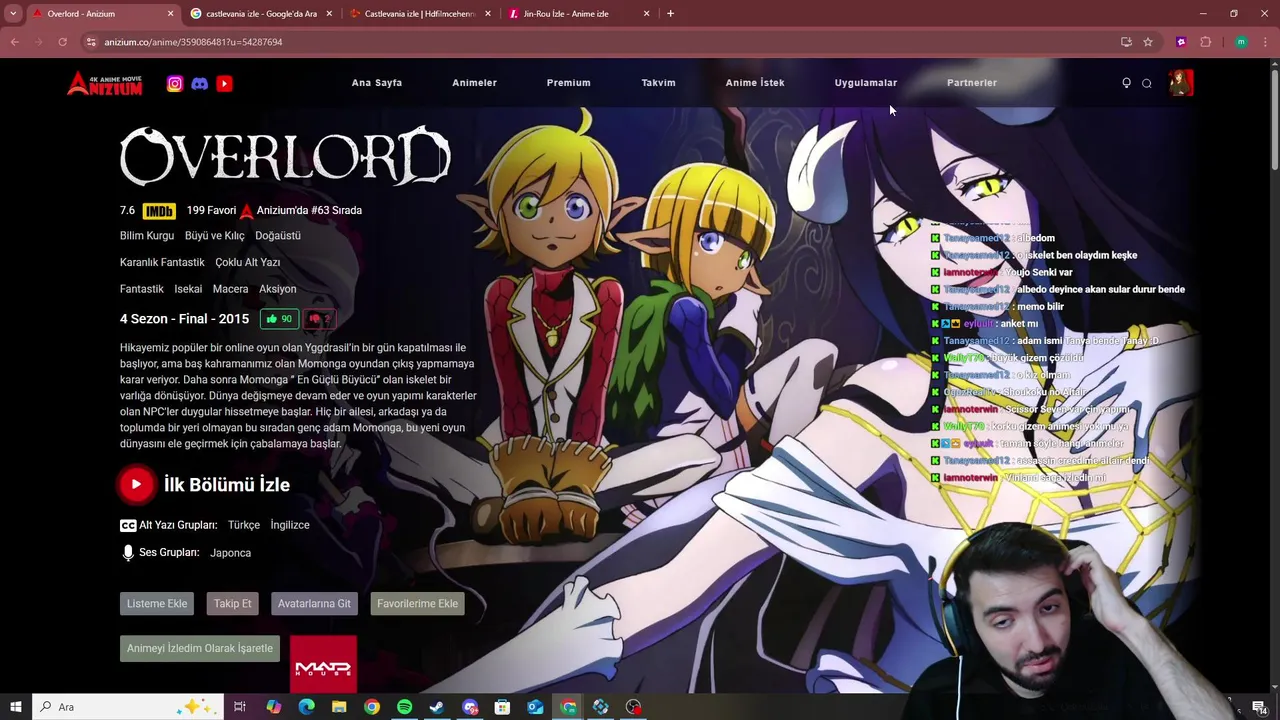This screenshot has width=1280, height=720.
Task: Select Macera genre tag
Action: point(230,289)
